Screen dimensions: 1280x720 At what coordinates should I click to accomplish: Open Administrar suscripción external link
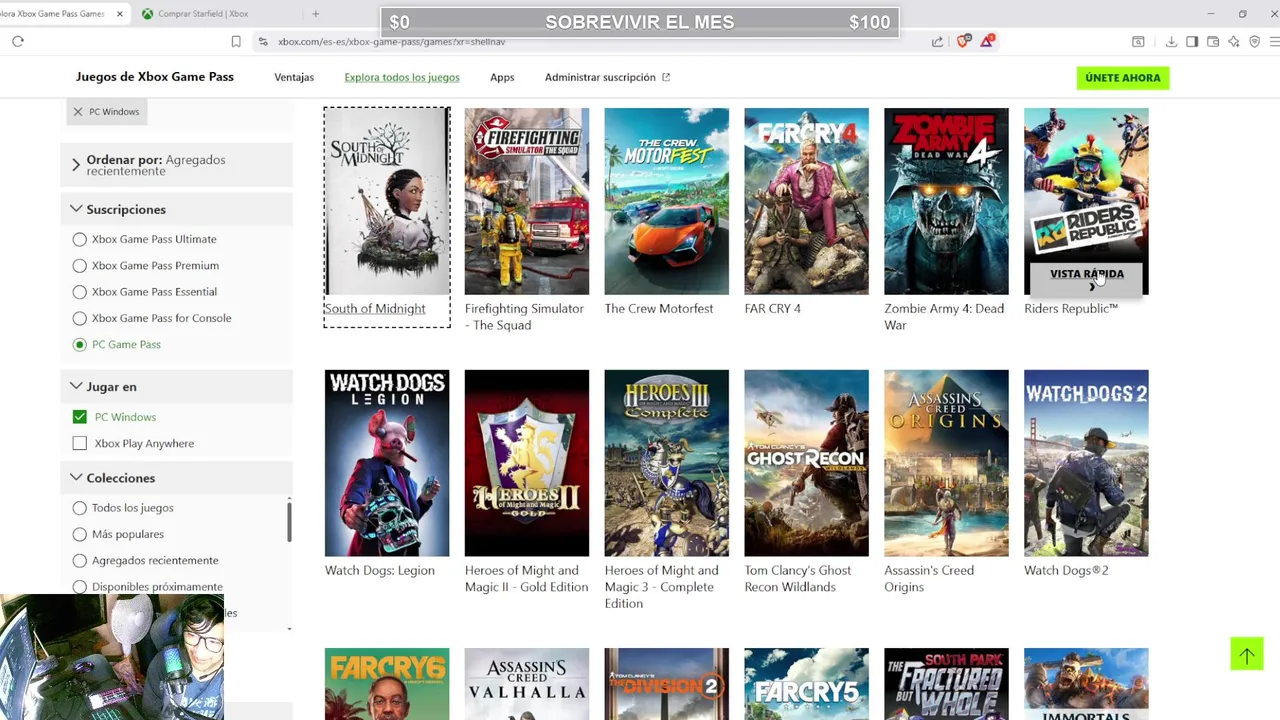(607, 77)
